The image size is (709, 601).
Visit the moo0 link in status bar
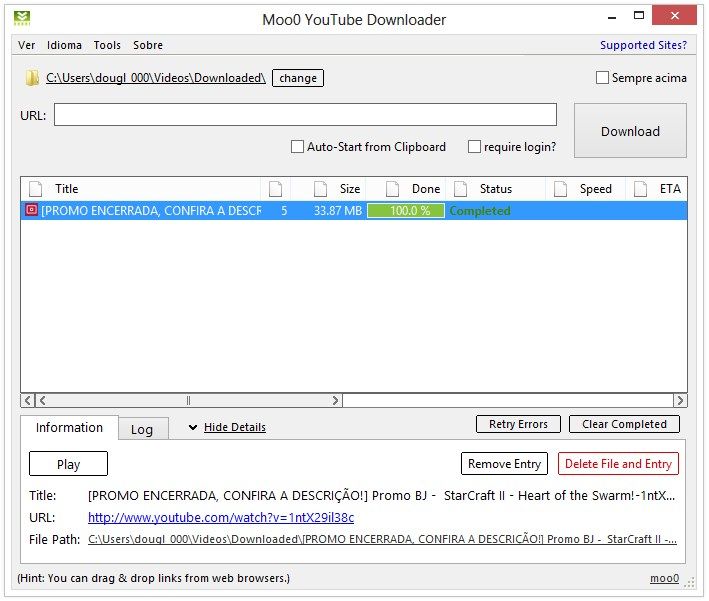coord(664,578)
